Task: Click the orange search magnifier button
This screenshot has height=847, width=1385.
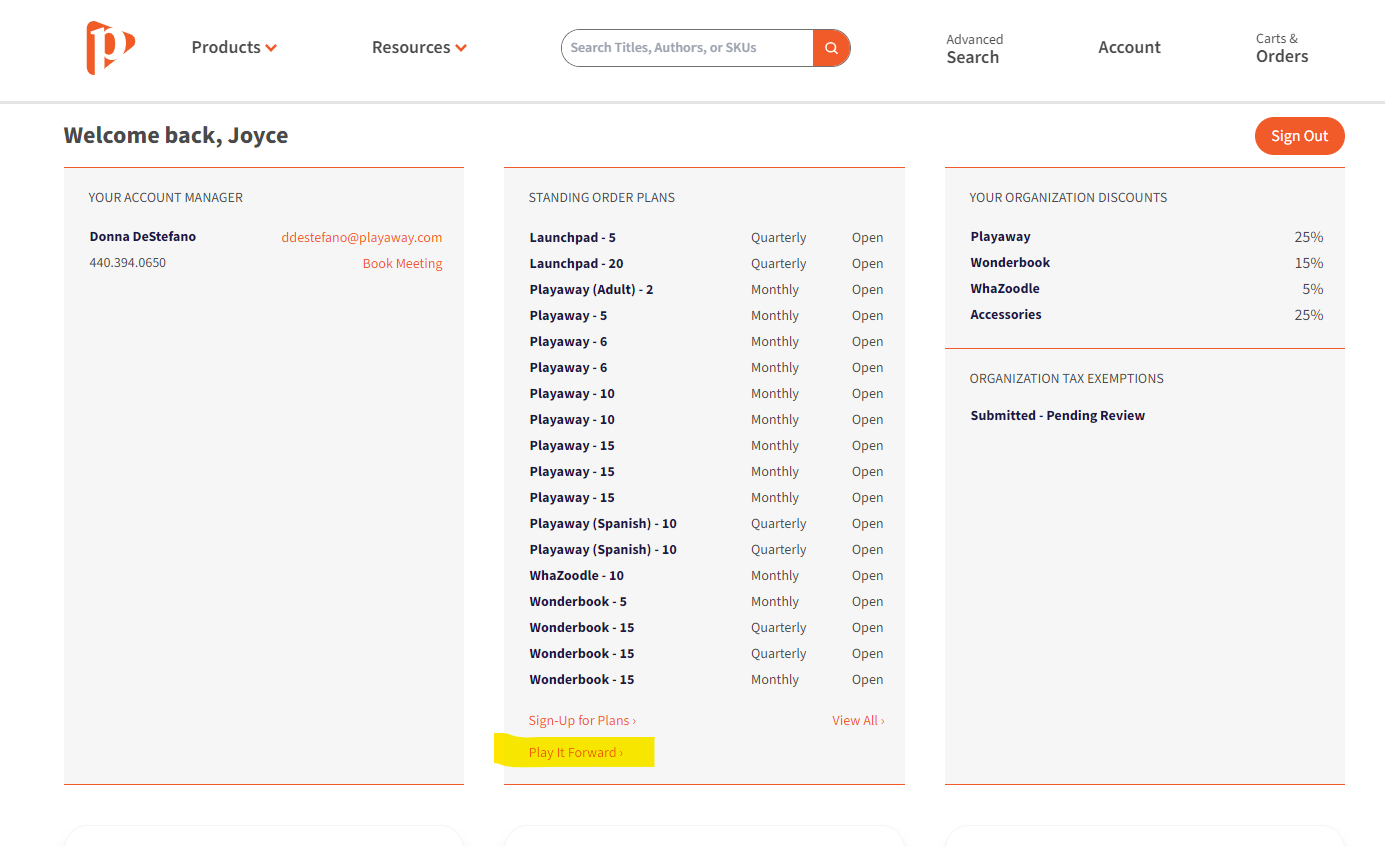Action: coord(831,48)
